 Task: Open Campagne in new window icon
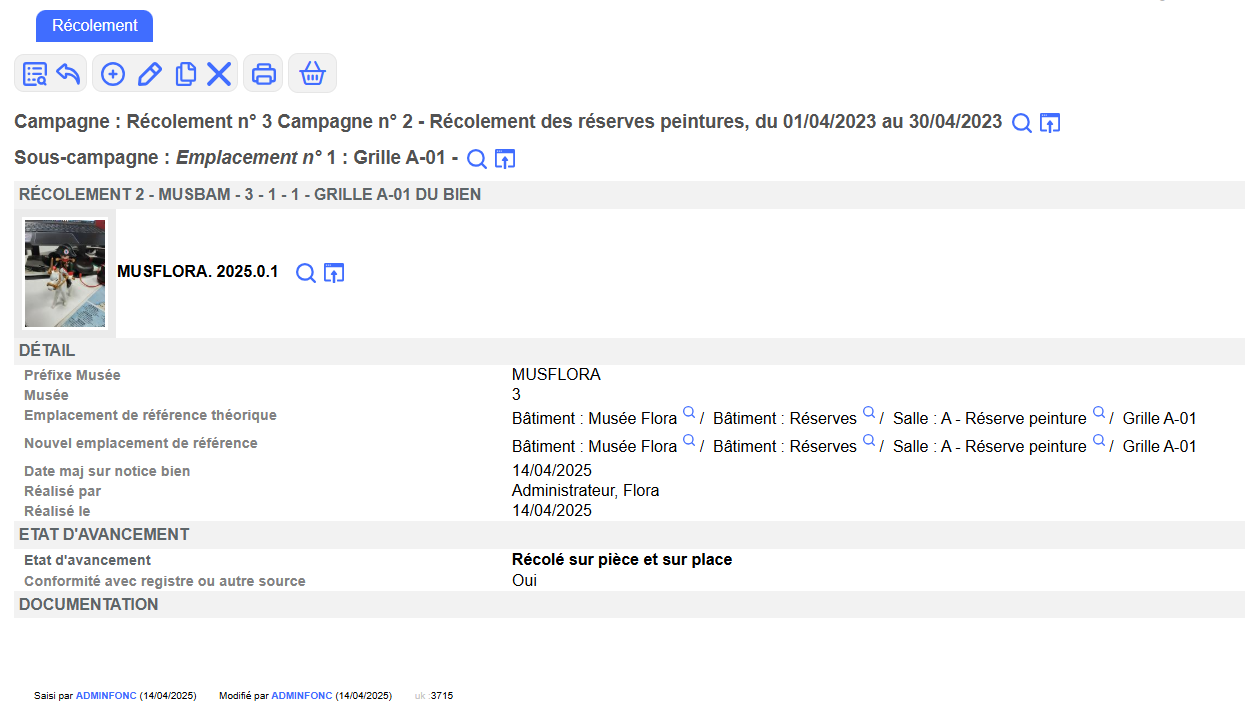(1049, 123)
